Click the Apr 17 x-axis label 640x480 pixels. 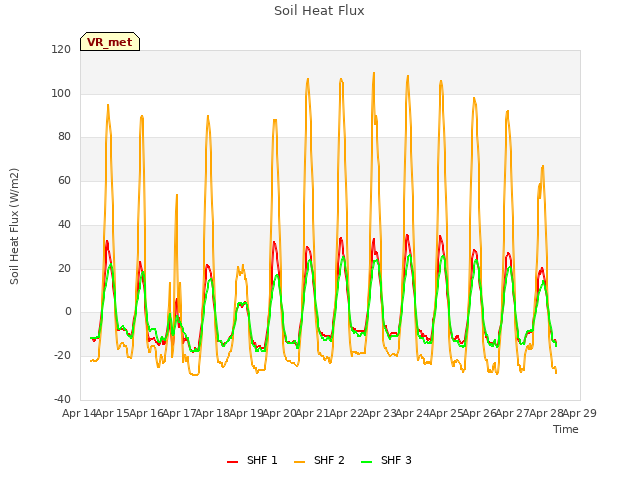point(179,413)
